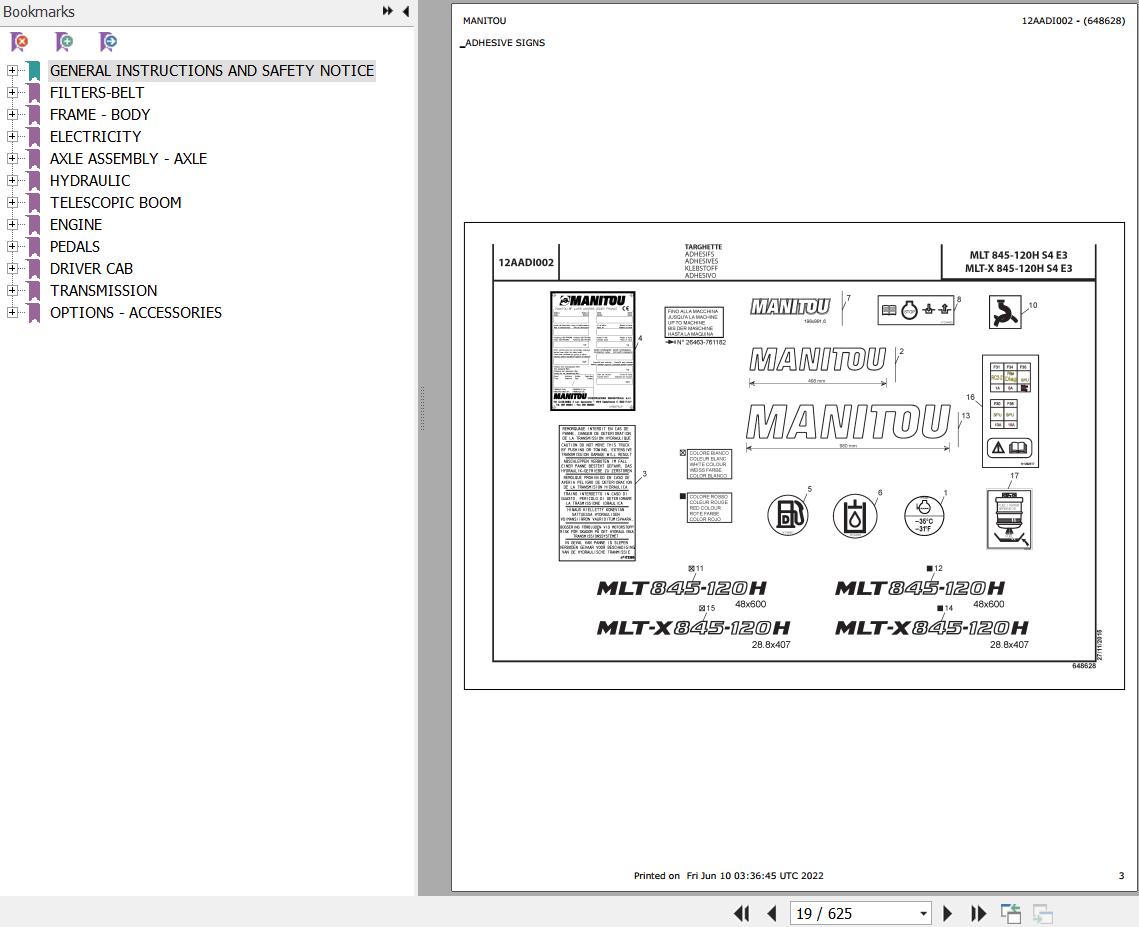Viewport: 1139px width, 927px height.
Task: Jump to the TRANSMISSION bookmark
Action: coord(103,291)
